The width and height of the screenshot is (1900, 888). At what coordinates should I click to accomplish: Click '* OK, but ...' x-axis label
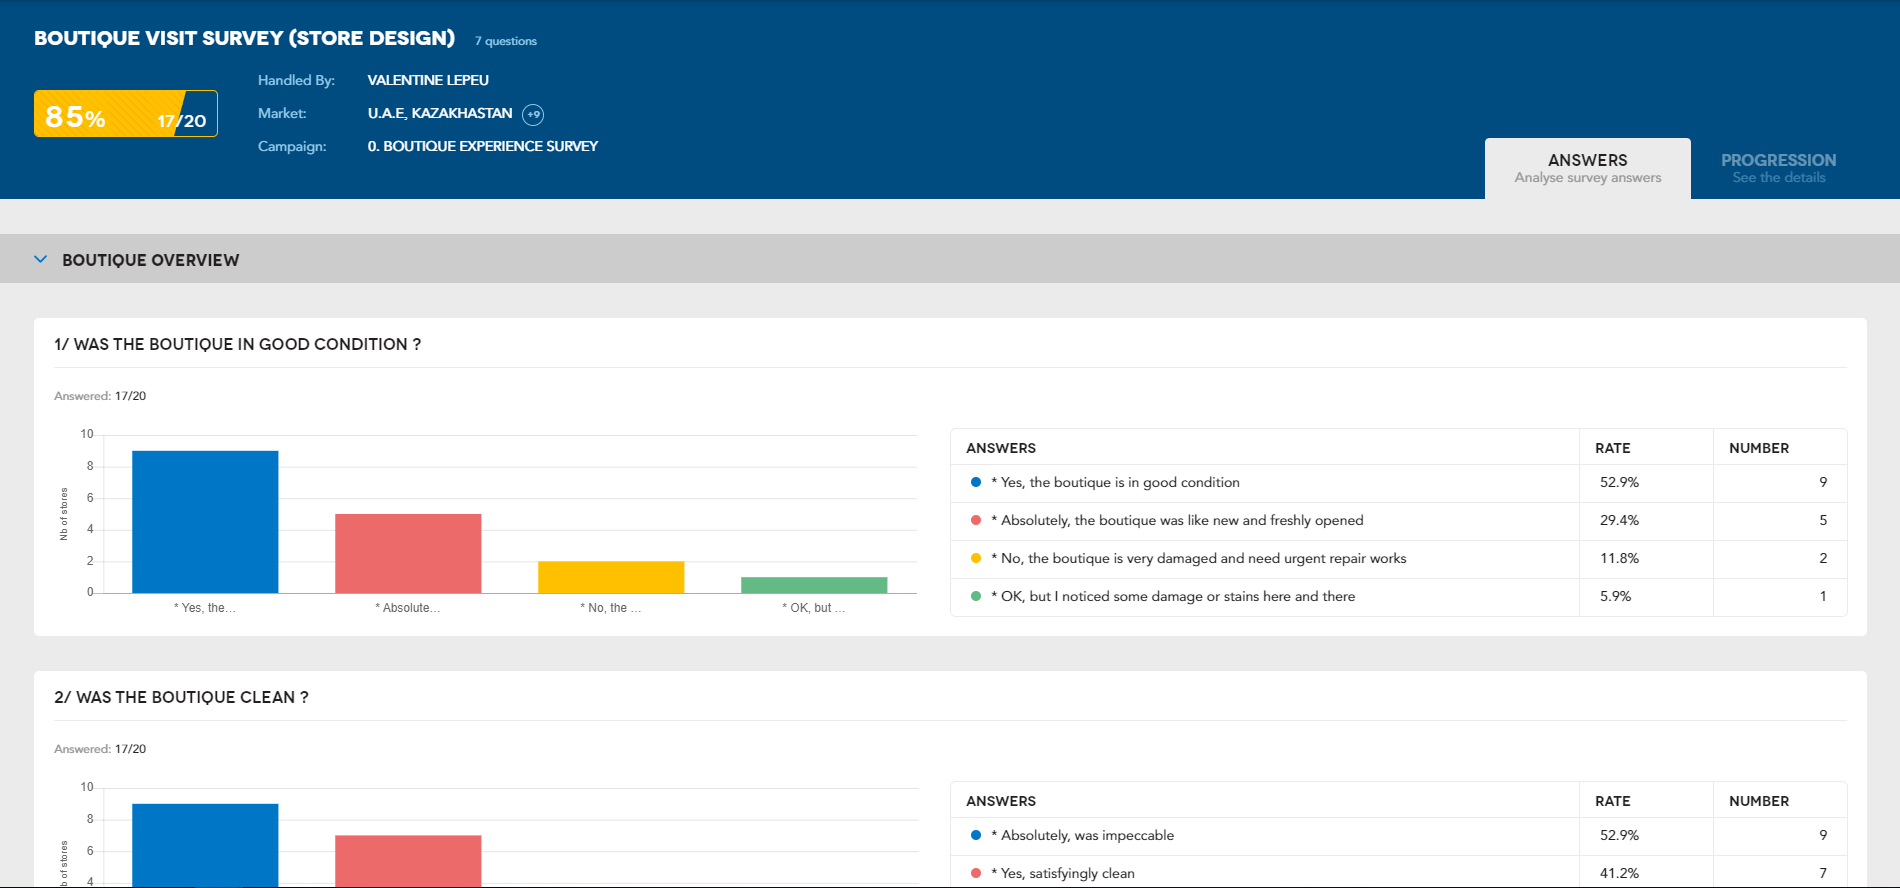(814, 608)
